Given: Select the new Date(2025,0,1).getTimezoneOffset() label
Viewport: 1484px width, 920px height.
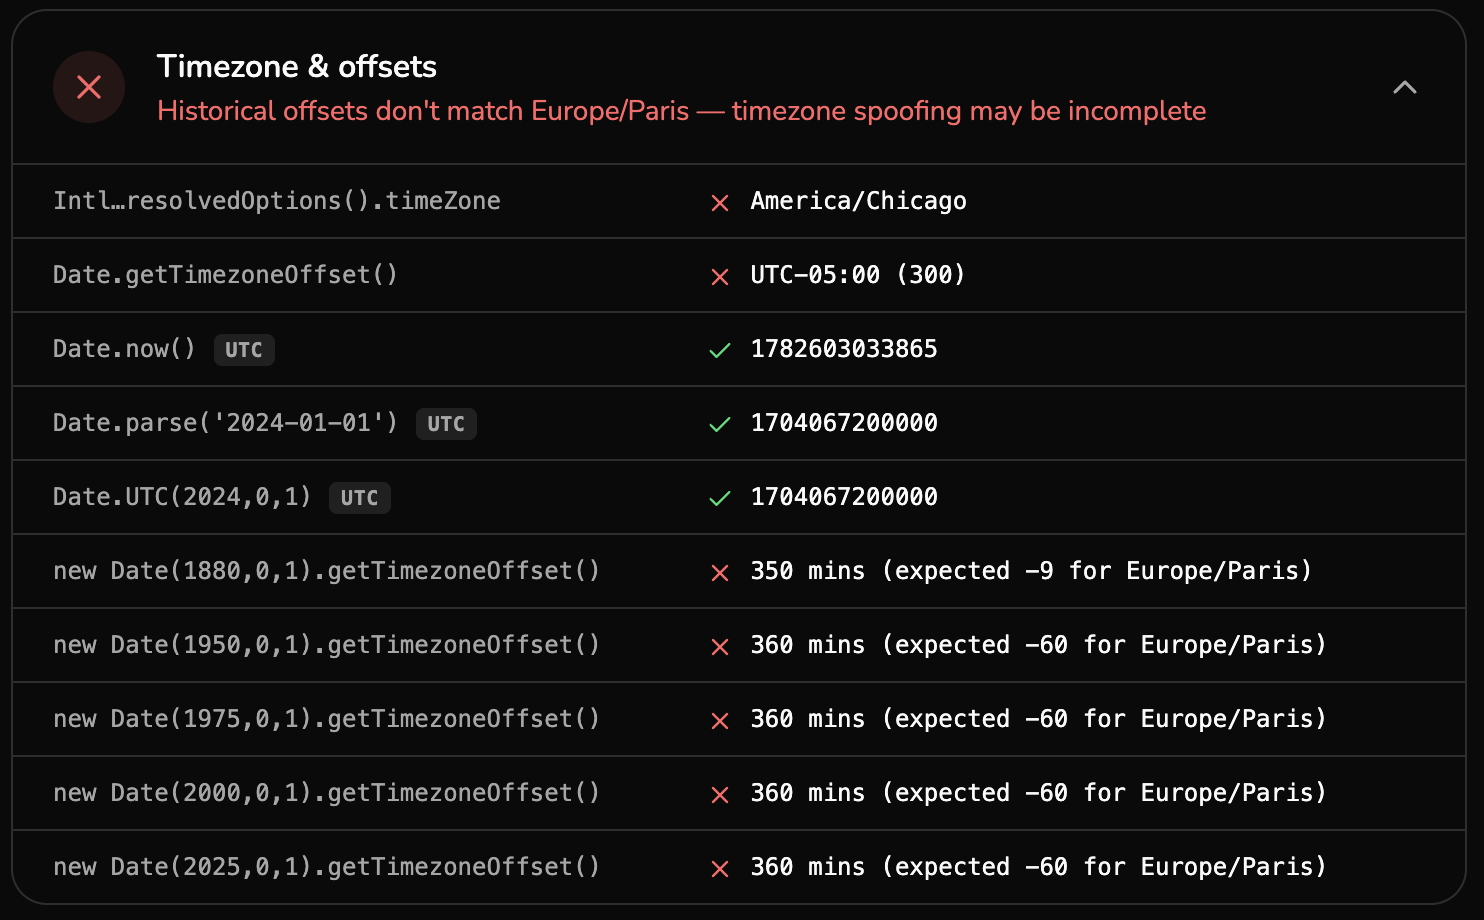Looking at the screenshot, I should coord(327,867).
